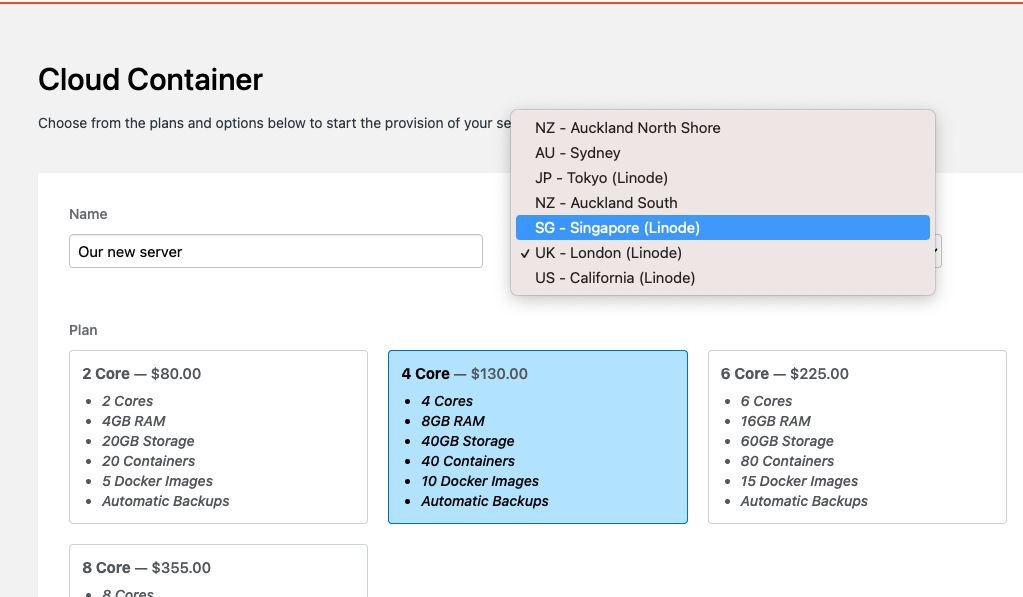
Task: Click the 10 Docker Images list item
Action: point(480,481)
